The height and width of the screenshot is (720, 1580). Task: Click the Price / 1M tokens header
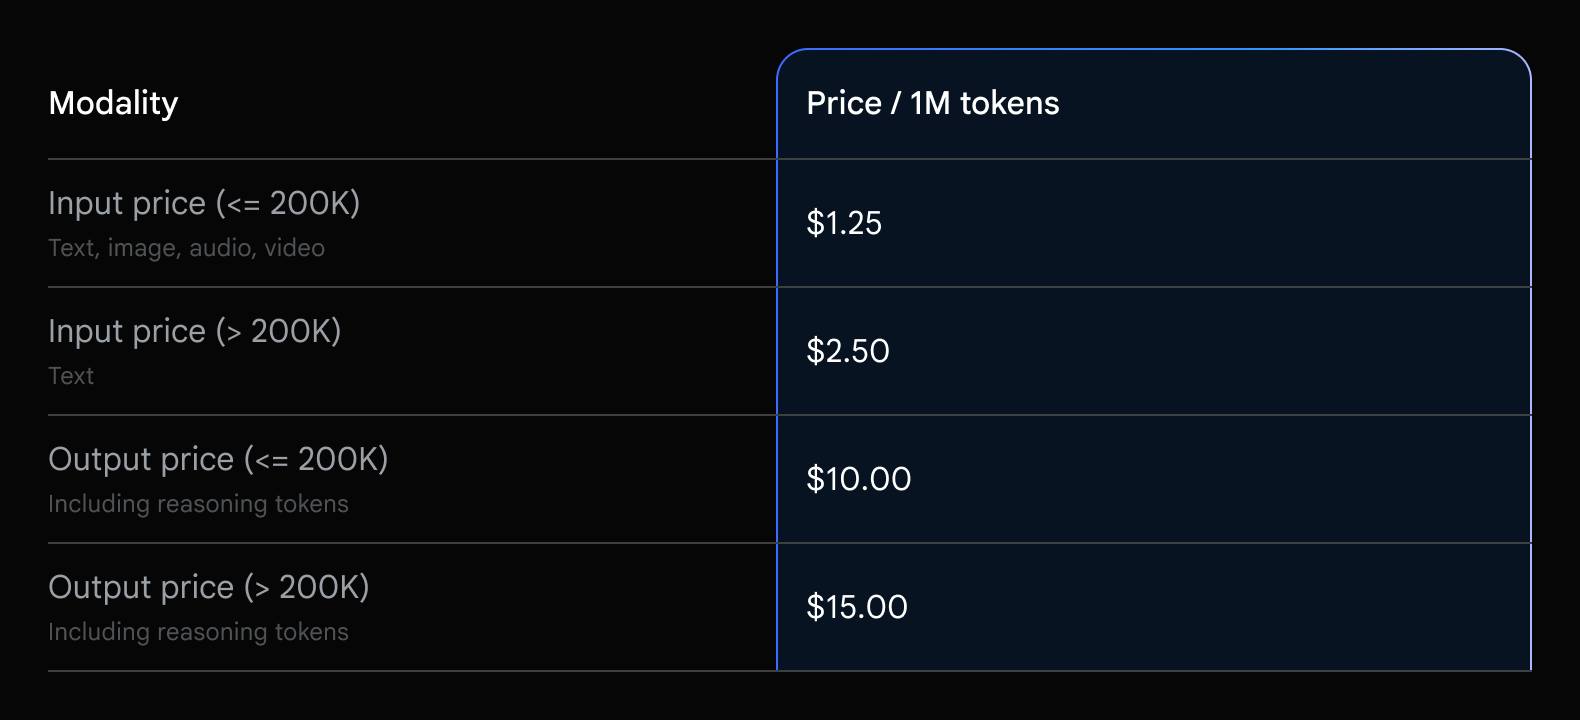[x=932, y=103]
